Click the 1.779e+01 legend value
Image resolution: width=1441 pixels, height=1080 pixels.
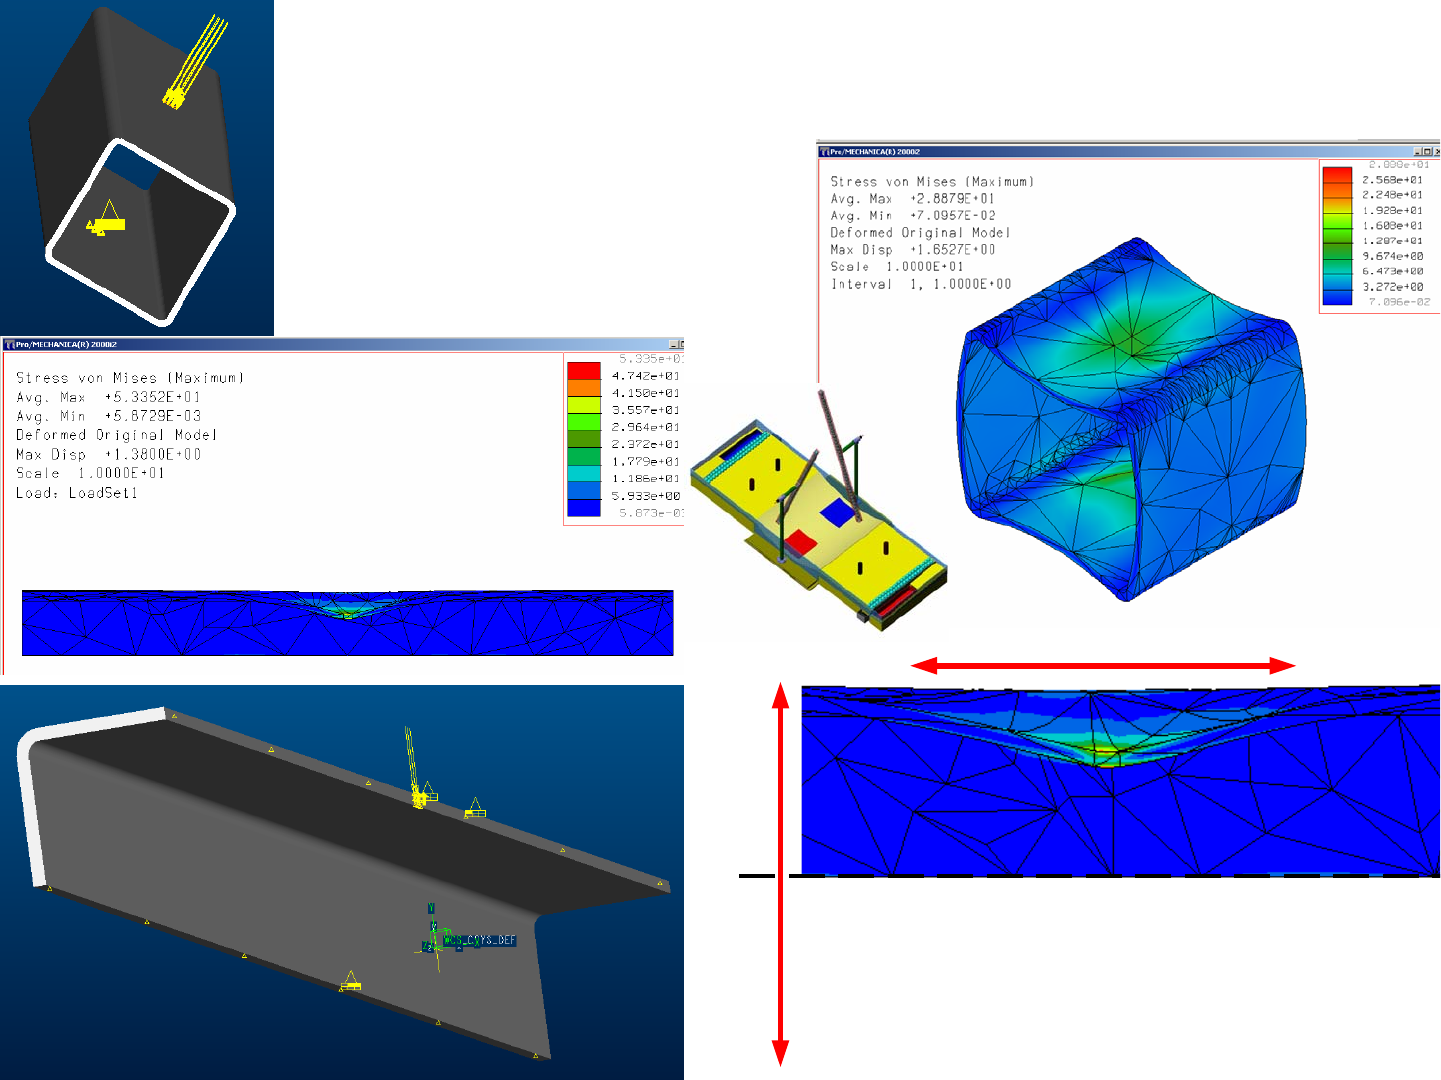pyautogui.click(x=646, y=462)
